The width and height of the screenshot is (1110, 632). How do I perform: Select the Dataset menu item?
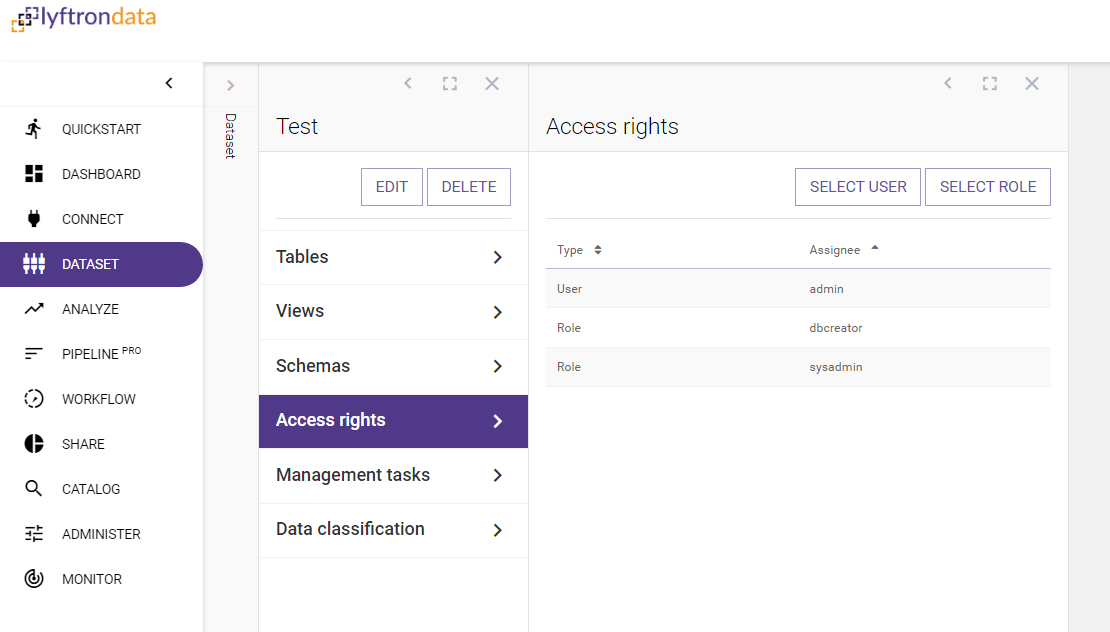[101, 264]
